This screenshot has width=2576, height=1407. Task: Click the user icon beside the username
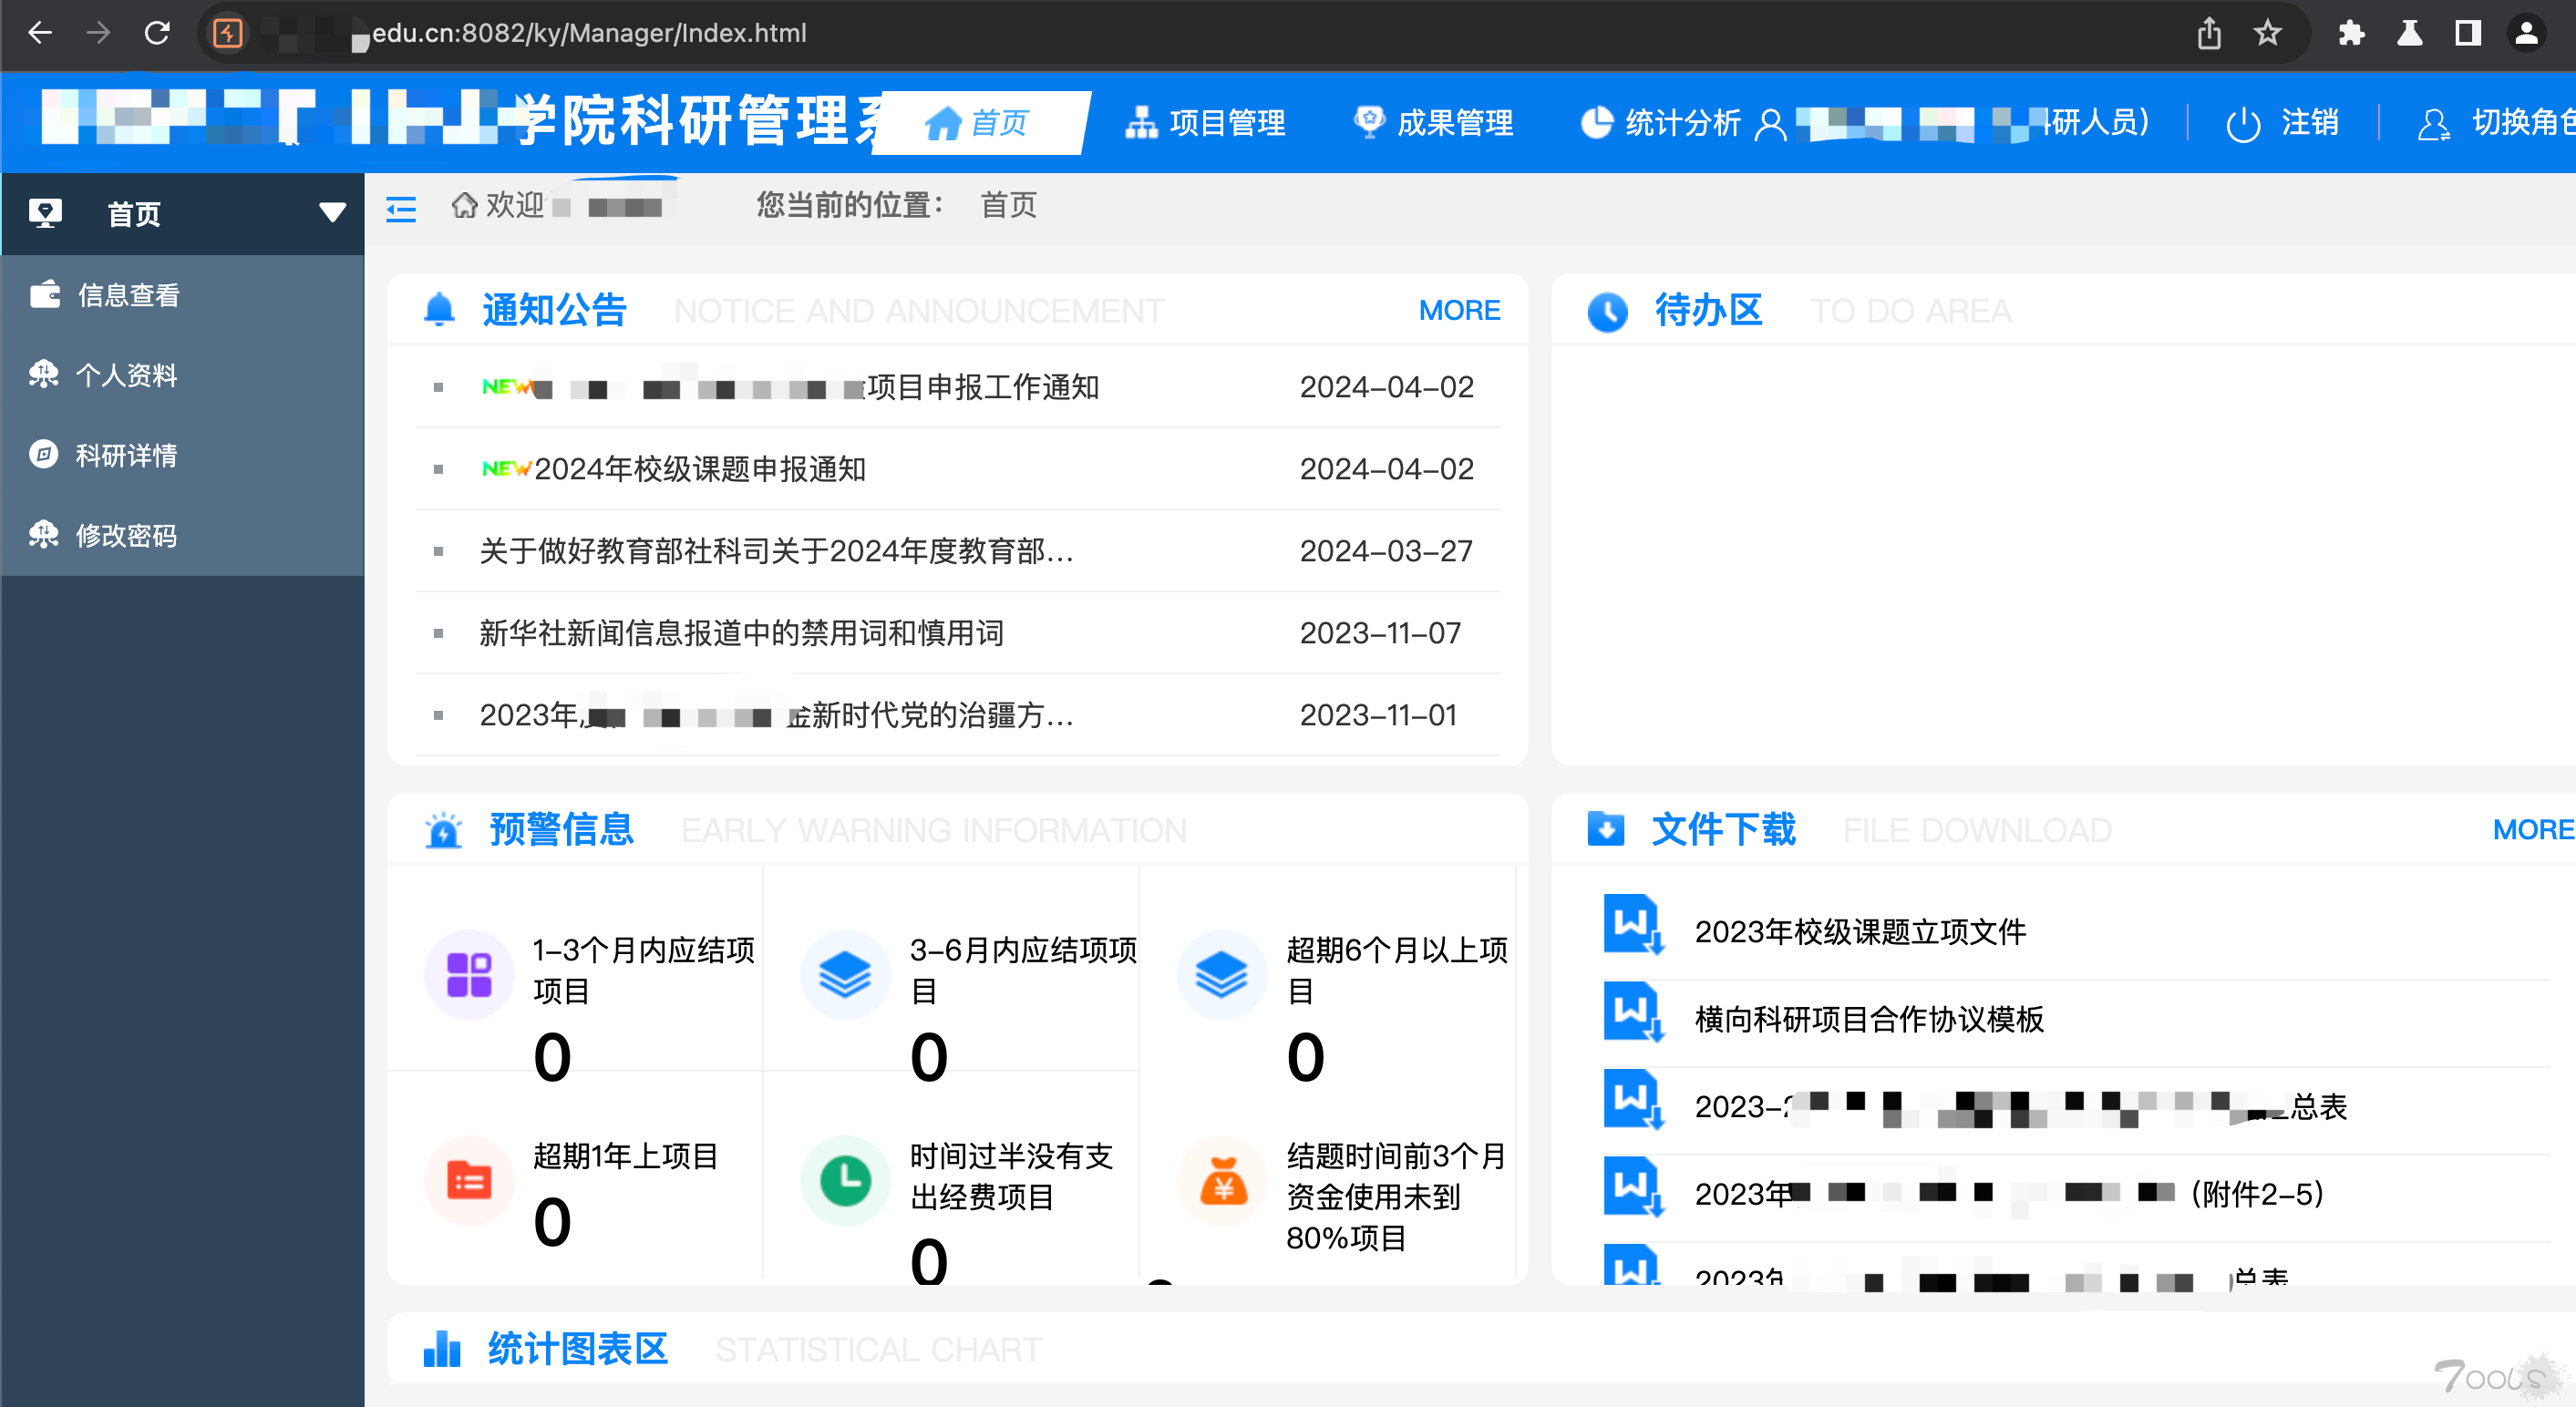click(x=1770, y=124)
